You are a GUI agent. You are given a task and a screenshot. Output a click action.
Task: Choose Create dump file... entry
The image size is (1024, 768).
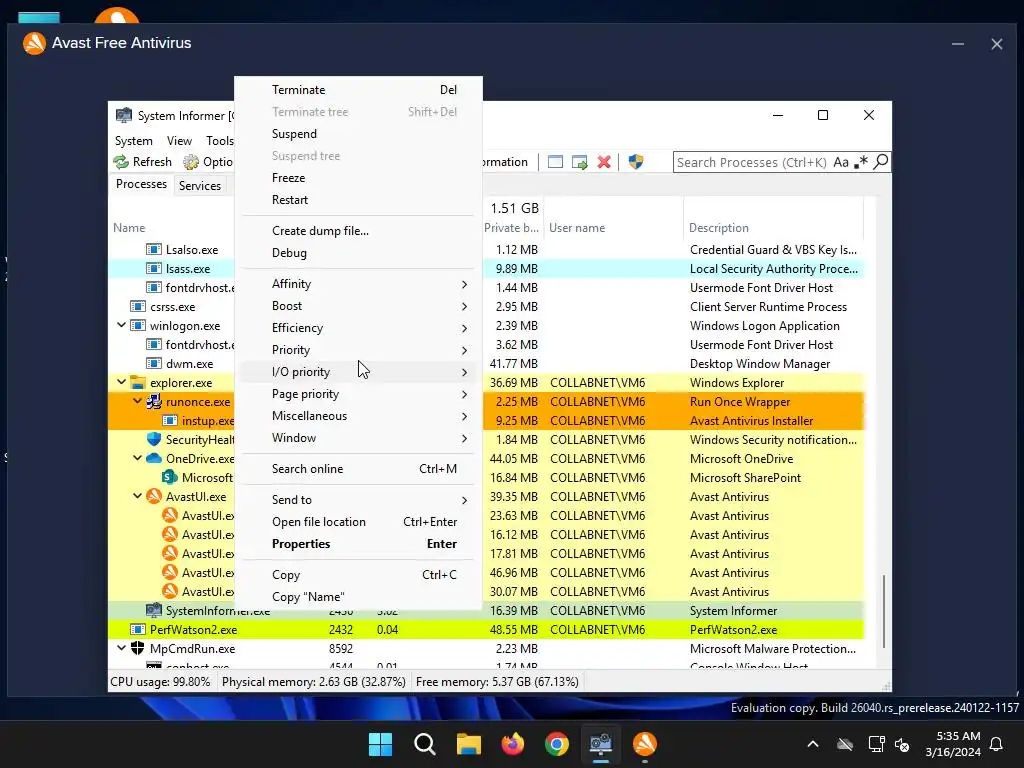(359, 231)
